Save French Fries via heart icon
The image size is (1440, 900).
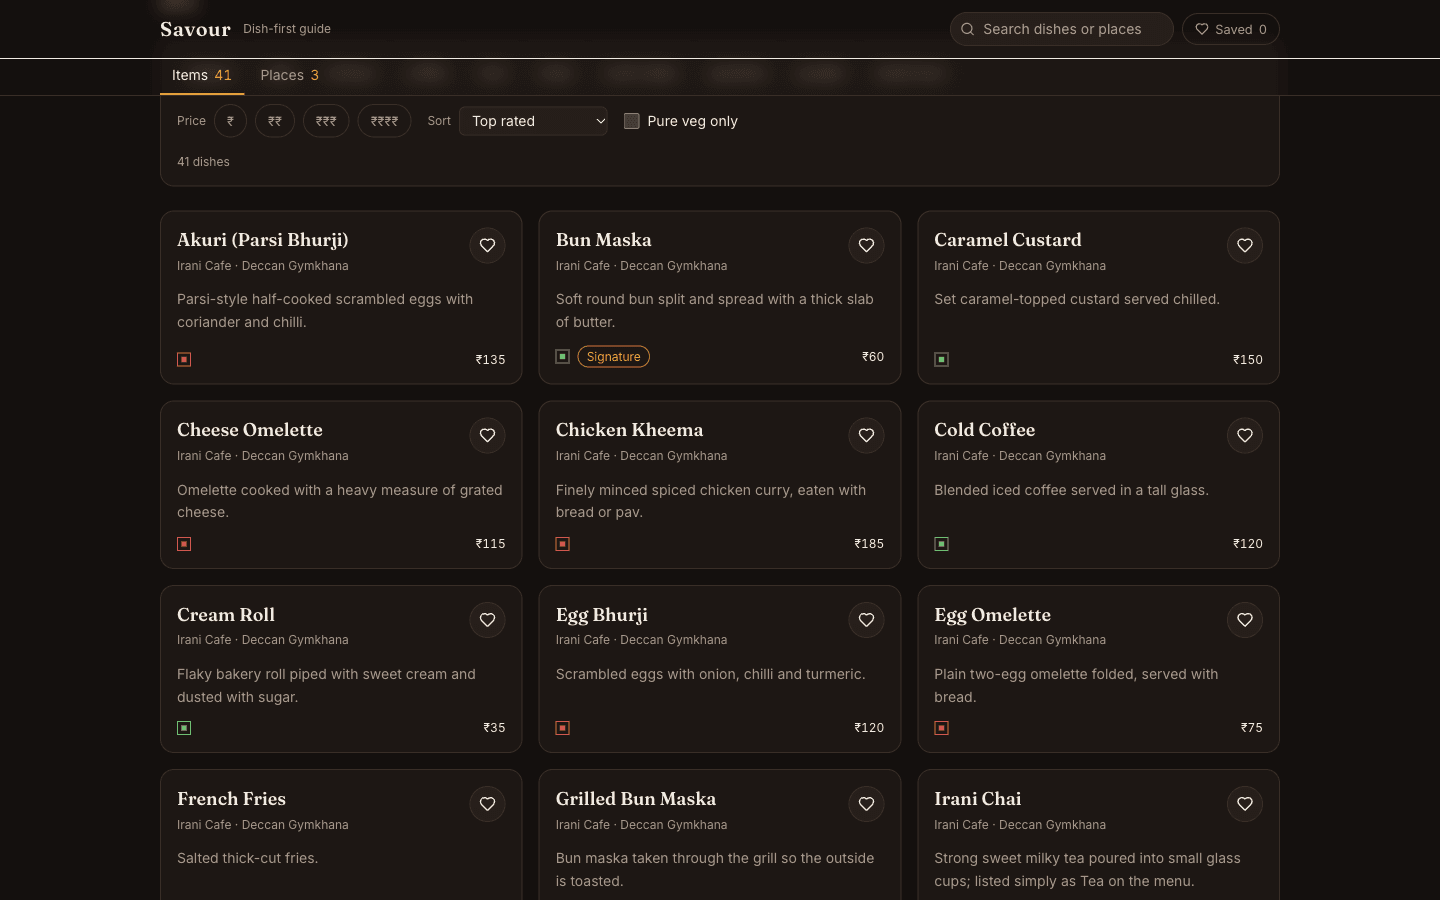coord(487,804)
